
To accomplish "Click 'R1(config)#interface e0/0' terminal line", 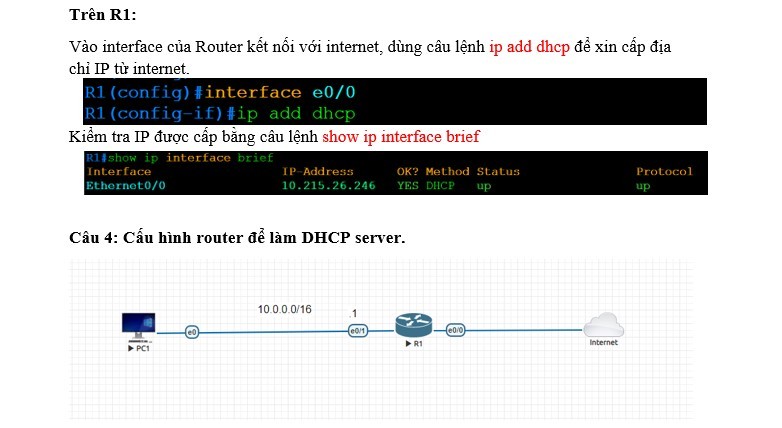I will tap(220, 92).
